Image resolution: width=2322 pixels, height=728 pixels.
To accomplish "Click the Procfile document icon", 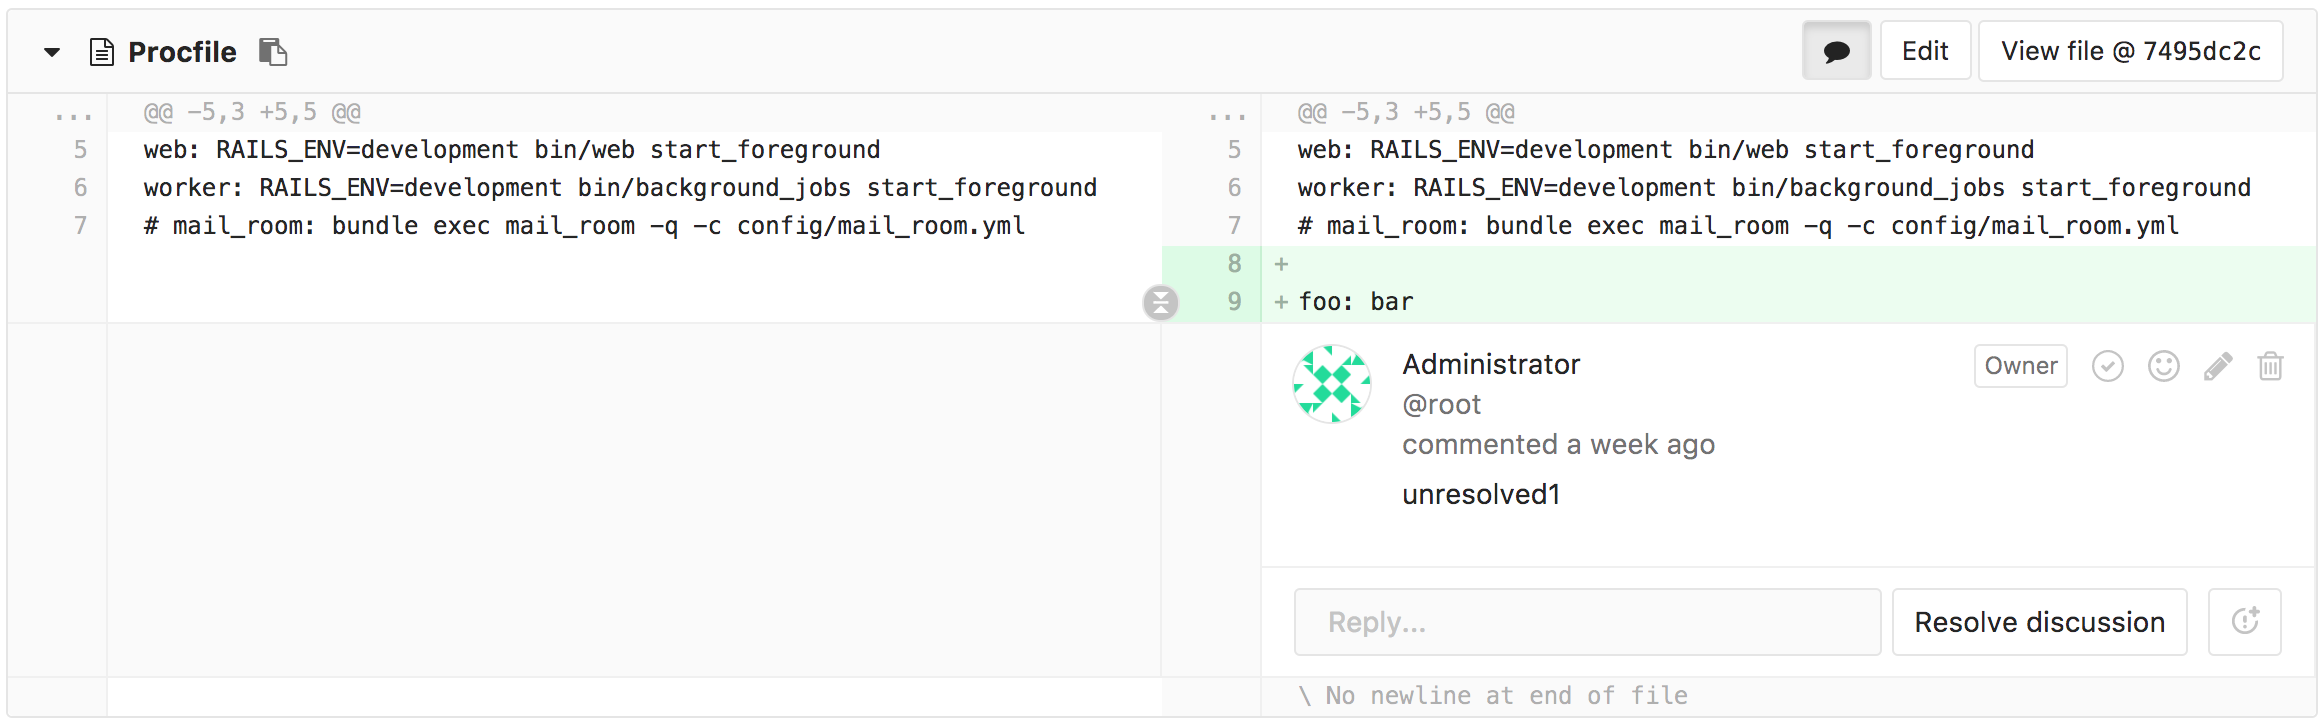I will pyautogui.click(x=101, y=52).
